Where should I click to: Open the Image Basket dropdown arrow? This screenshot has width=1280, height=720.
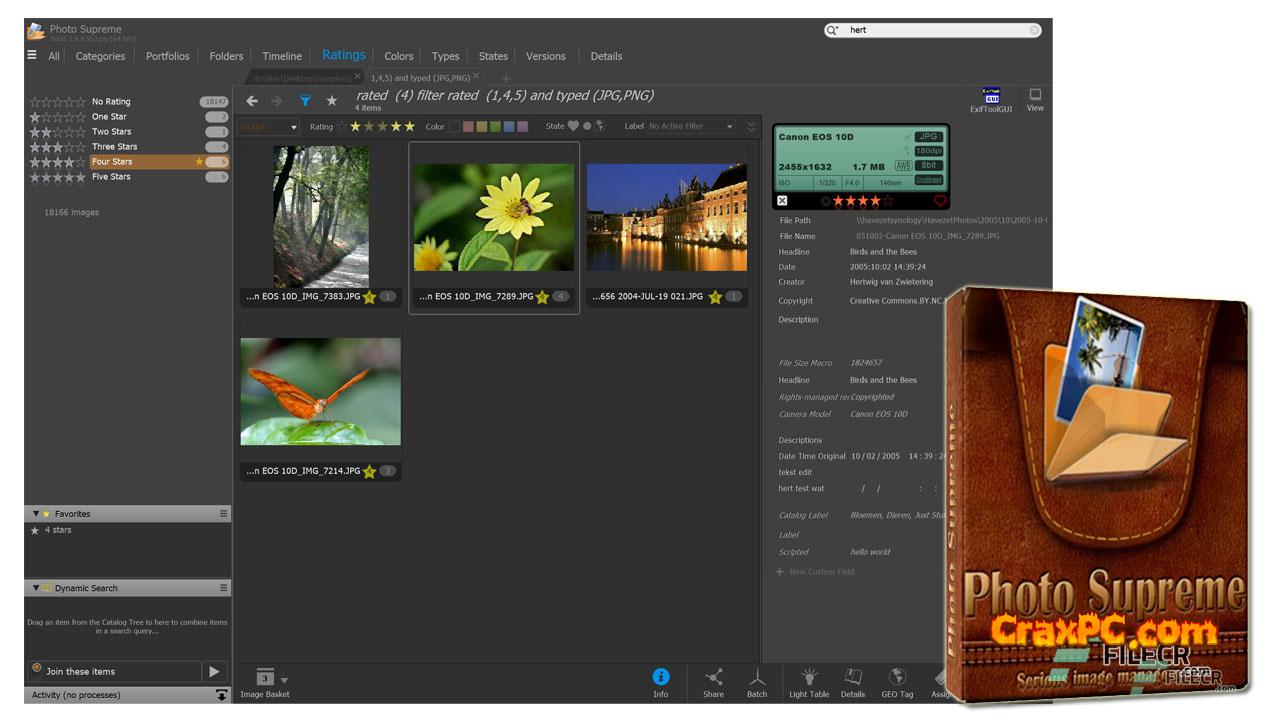coord(284,680)
